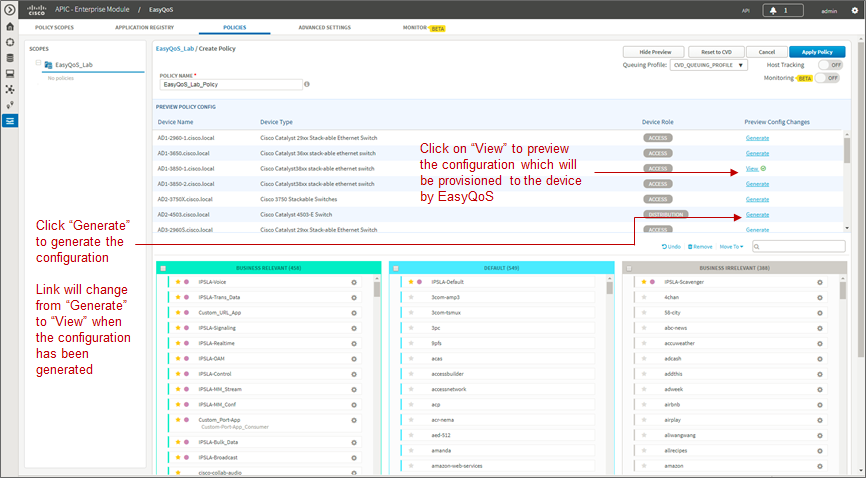
Task: Click the Hide Preview button
Action: 655,52
